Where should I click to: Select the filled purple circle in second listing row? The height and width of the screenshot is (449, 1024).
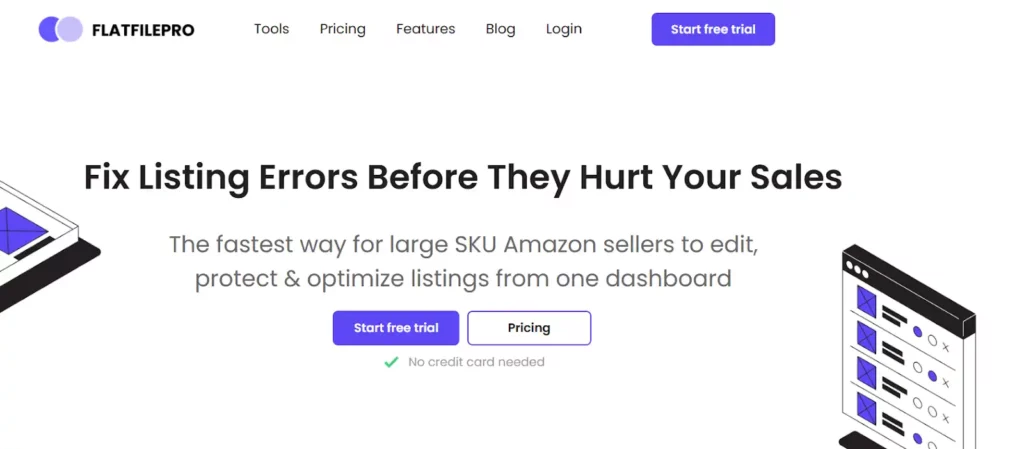(932, 376)
